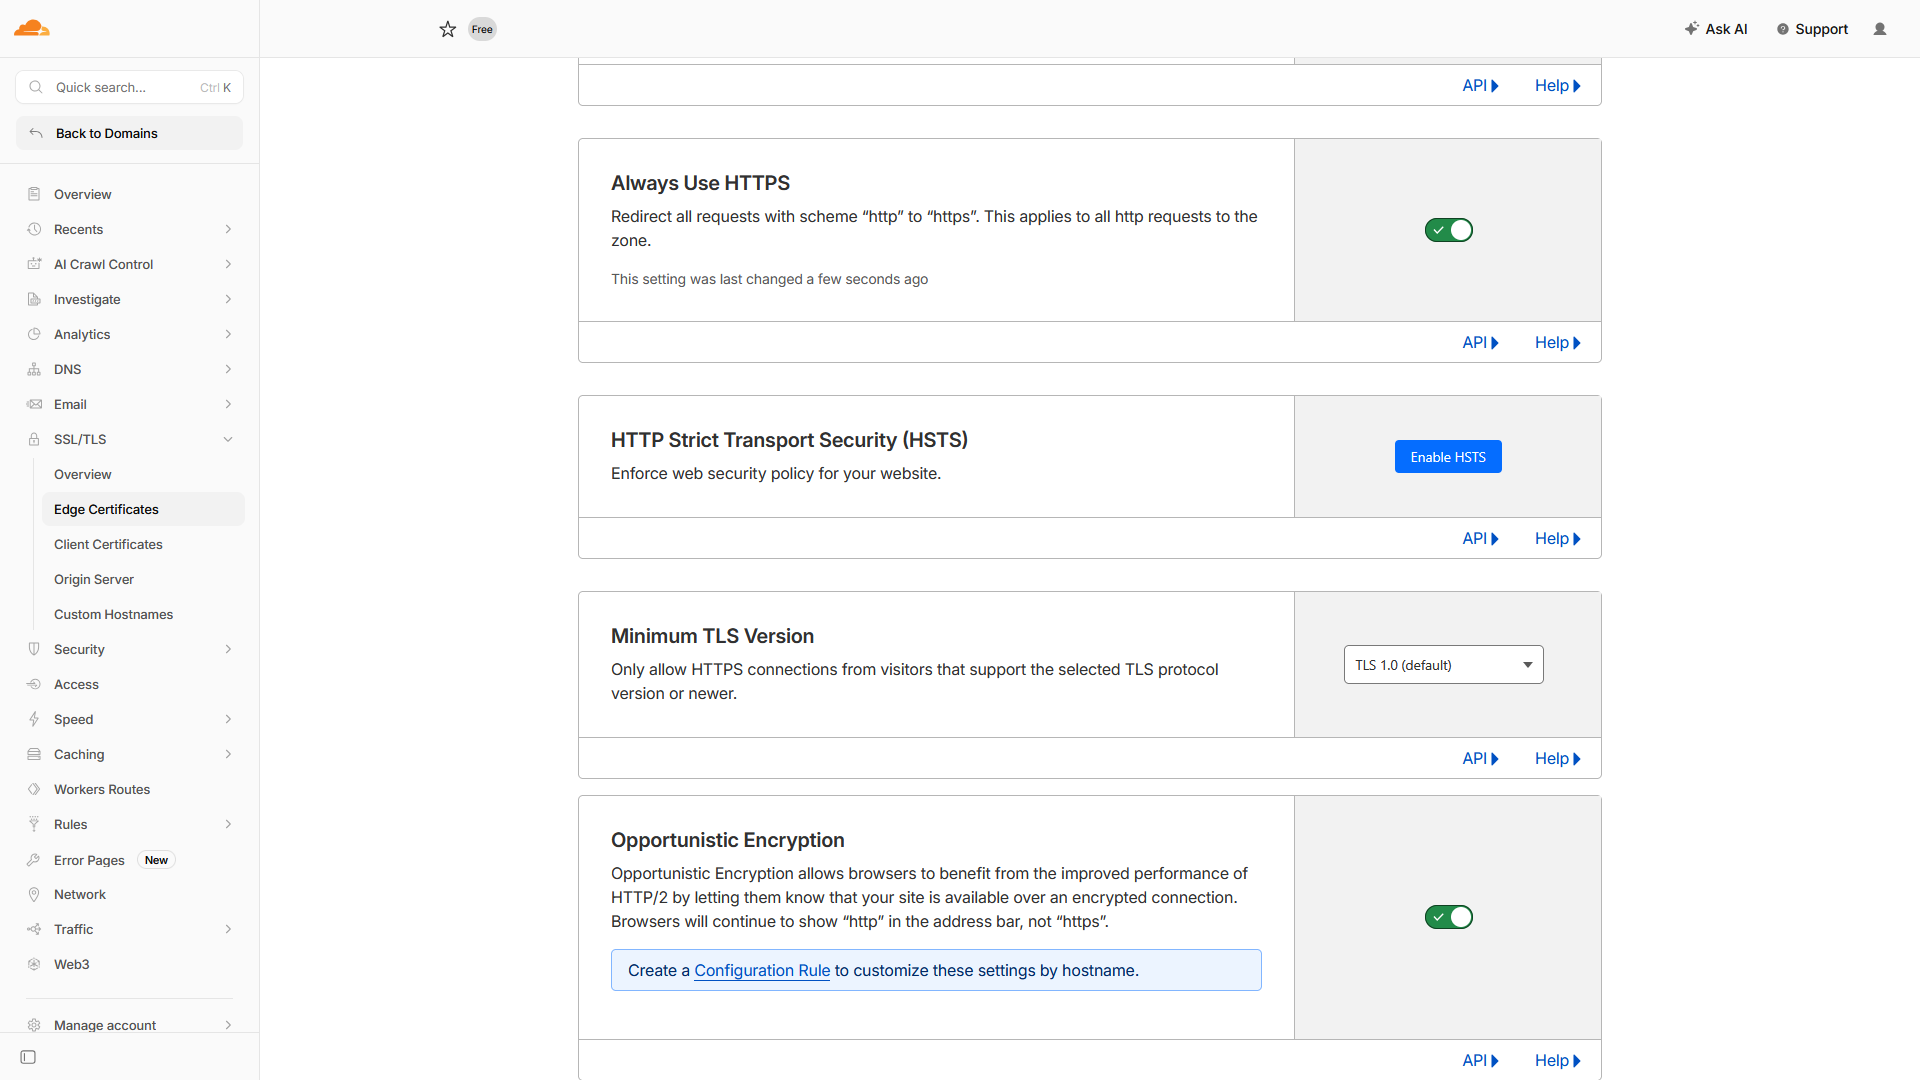Click the Workers Routes icon
The height and width of the screenshot is (1080, 1920).
[34, 789]
